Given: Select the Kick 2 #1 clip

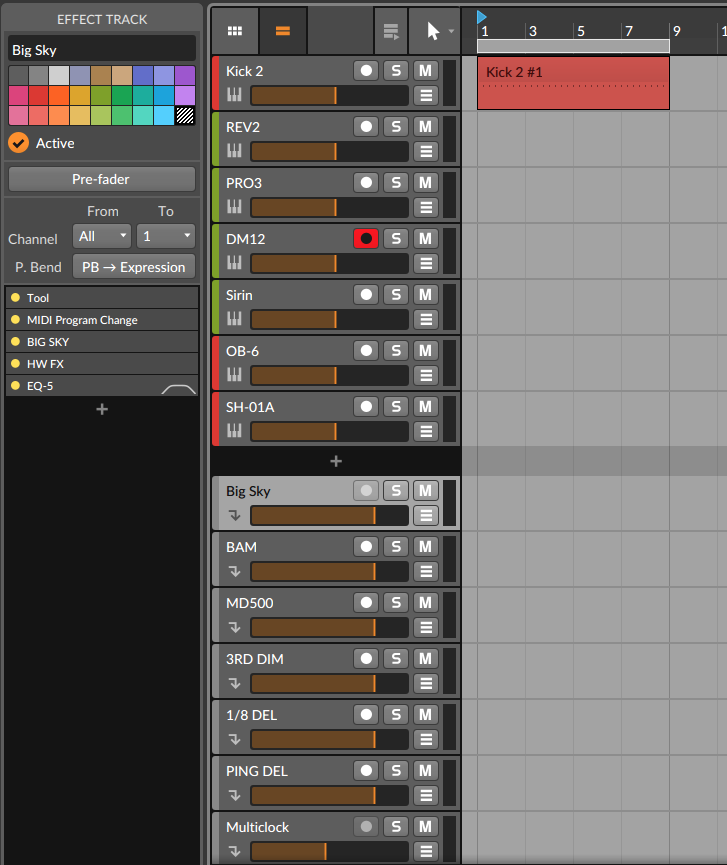Looking at the screenshot, I should [x=573, y=83].
